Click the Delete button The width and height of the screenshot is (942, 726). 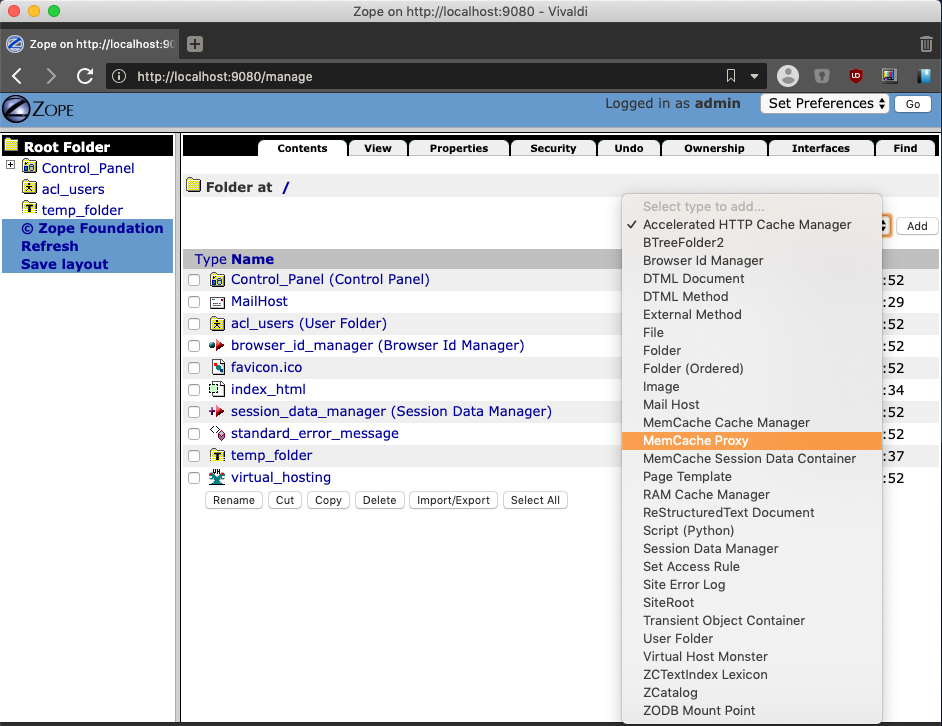(379, 500)
